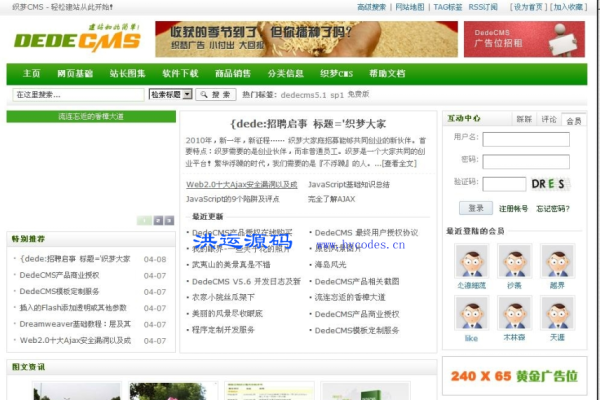The width and height of the screenshot is (600, 400).
Task: Click the 登录 button
Action: (476, 208)
